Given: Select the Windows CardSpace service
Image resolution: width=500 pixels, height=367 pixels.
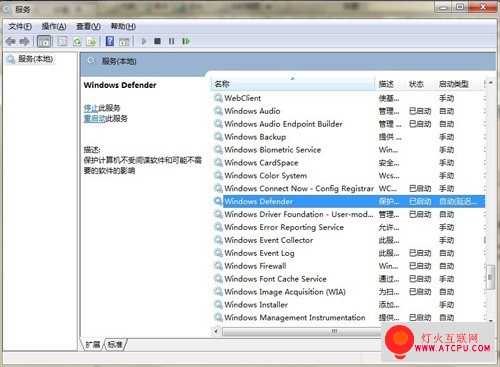Looking at the screenshot, I should (x=348, y=163).
